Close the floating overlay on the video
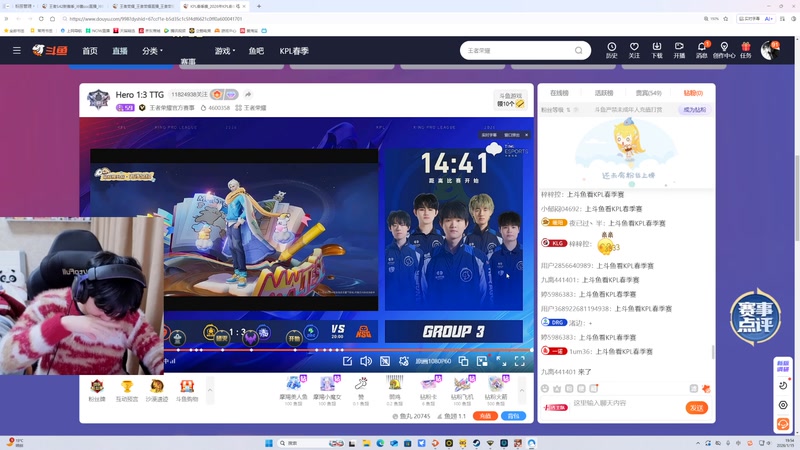The width and height of the screenshot is (800, 450). click(527, 135)
